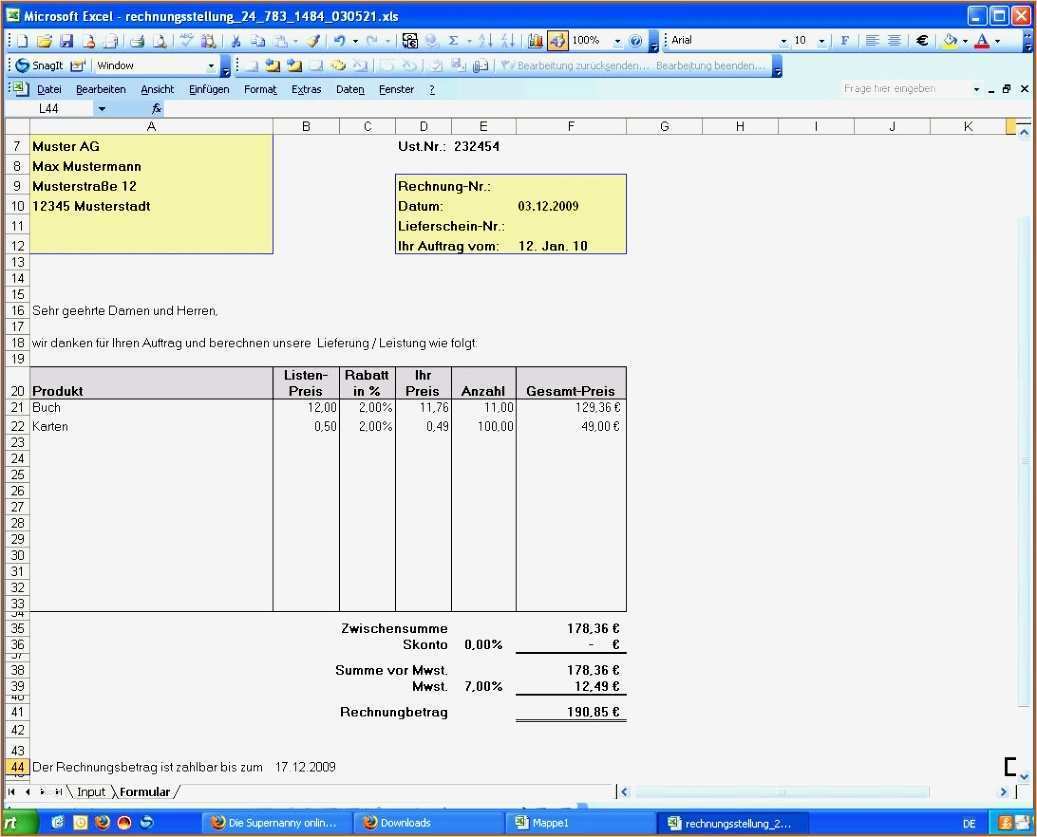The image size is (1037, 837).
Task: Open the Einfügen menu
Action: (209, 89)
